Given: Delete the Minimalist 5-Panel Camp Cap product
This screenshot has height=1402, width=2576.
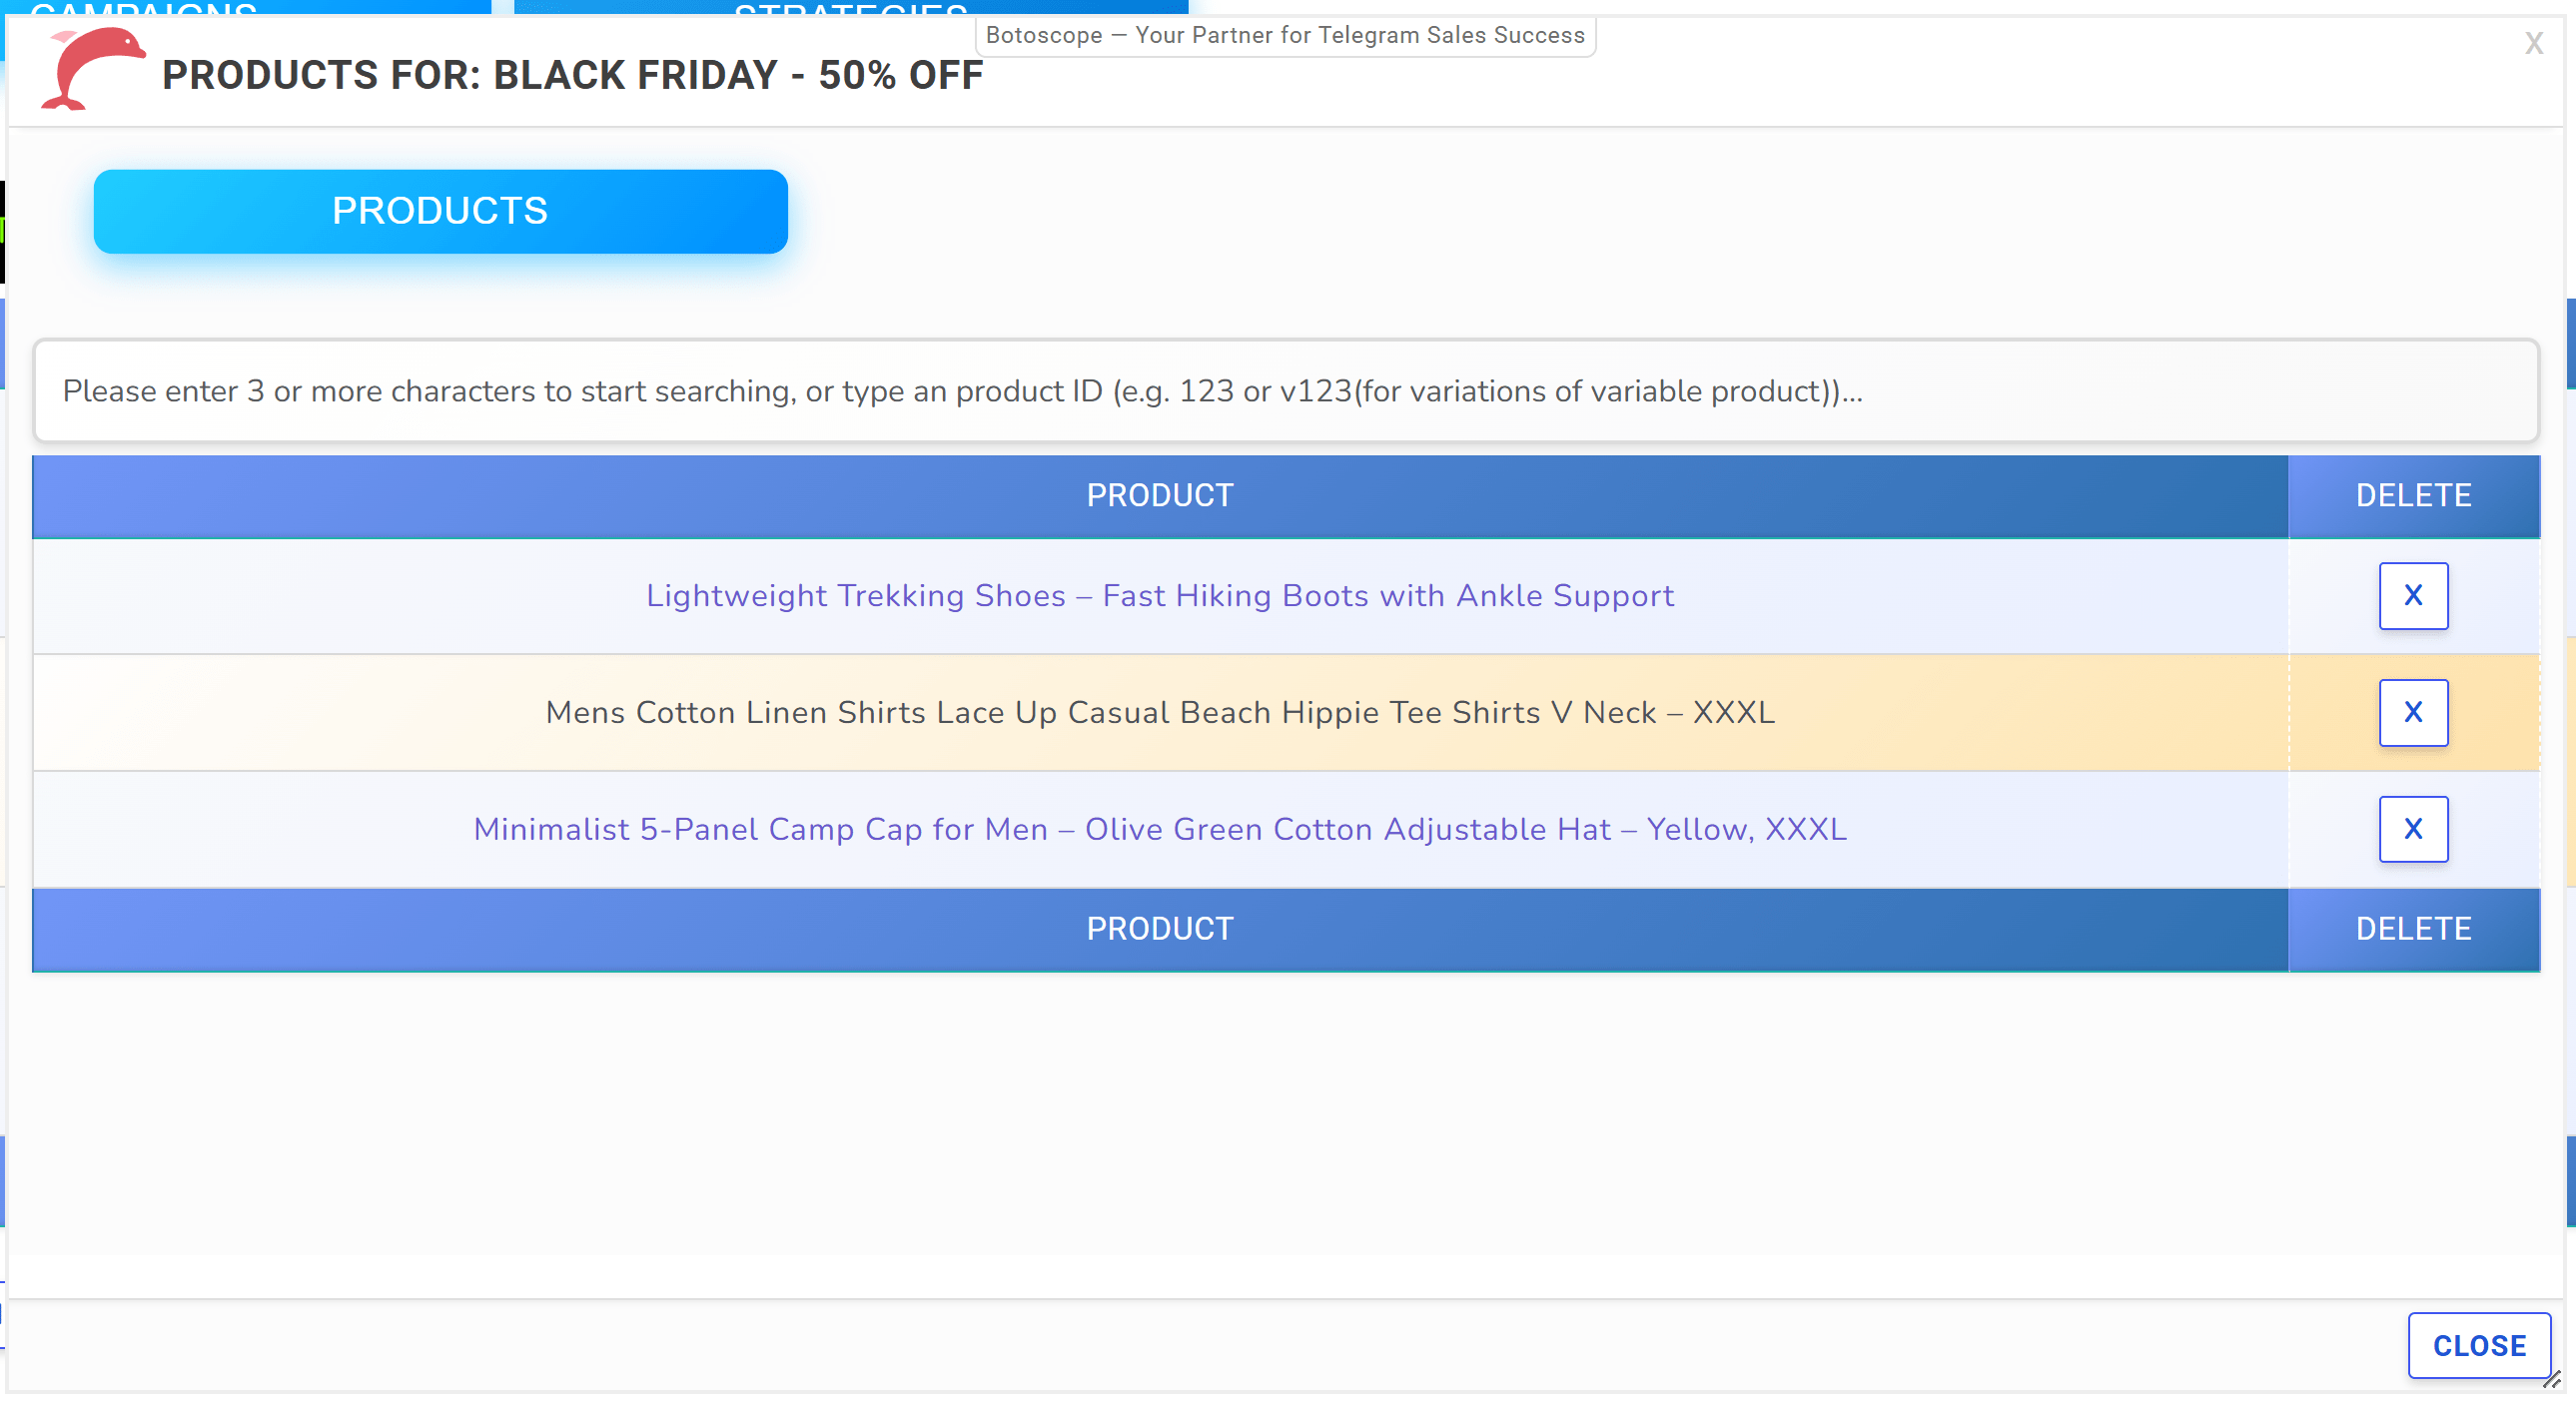Looking at the screenshot, I should (x=2412, y=829).
